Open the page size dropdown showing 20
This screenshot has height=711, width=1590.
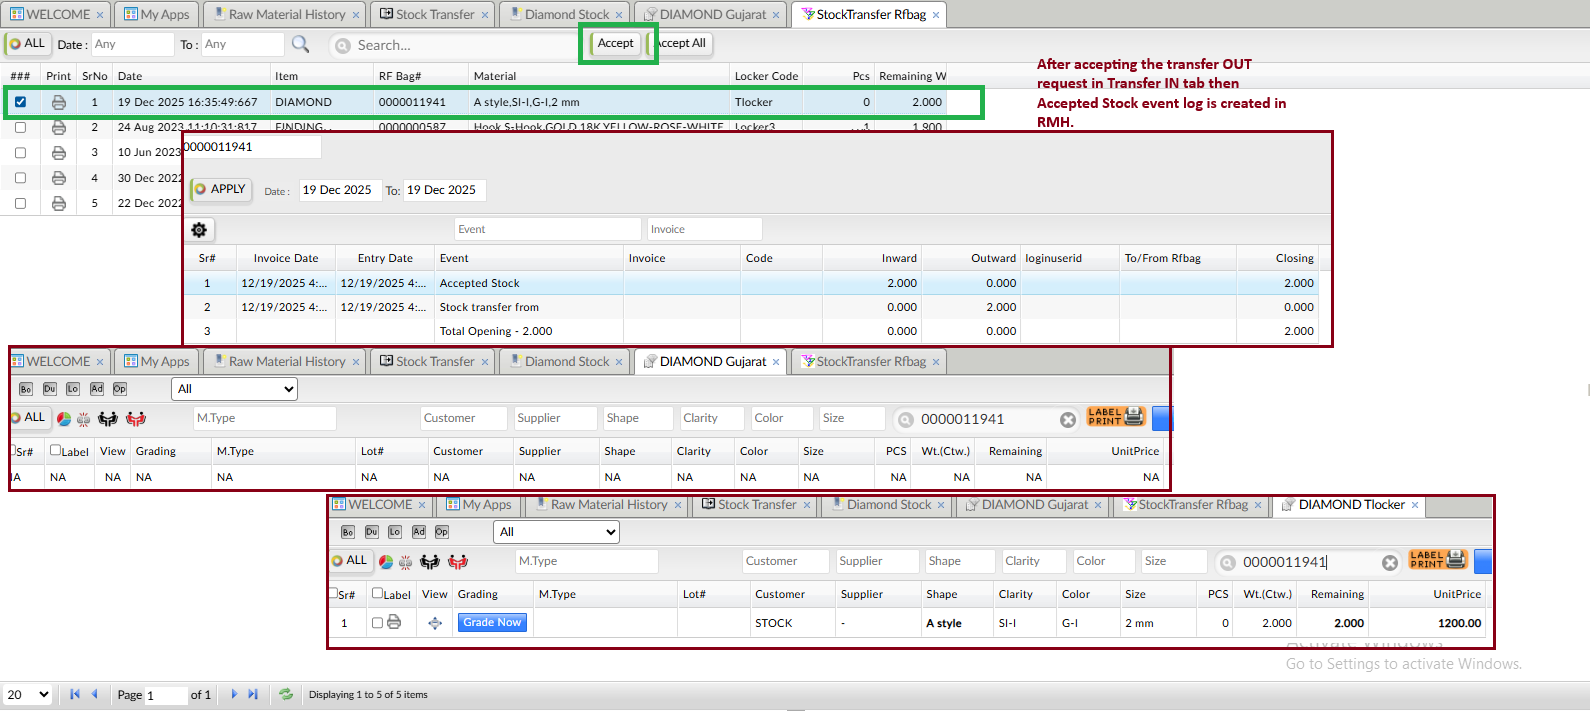click(28, 694)
